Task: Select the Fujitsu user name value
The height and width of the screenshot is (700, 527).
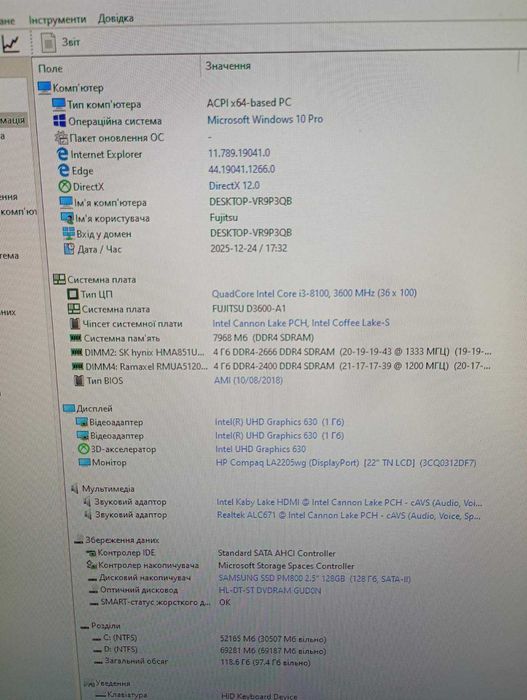Action: [224, 217]
